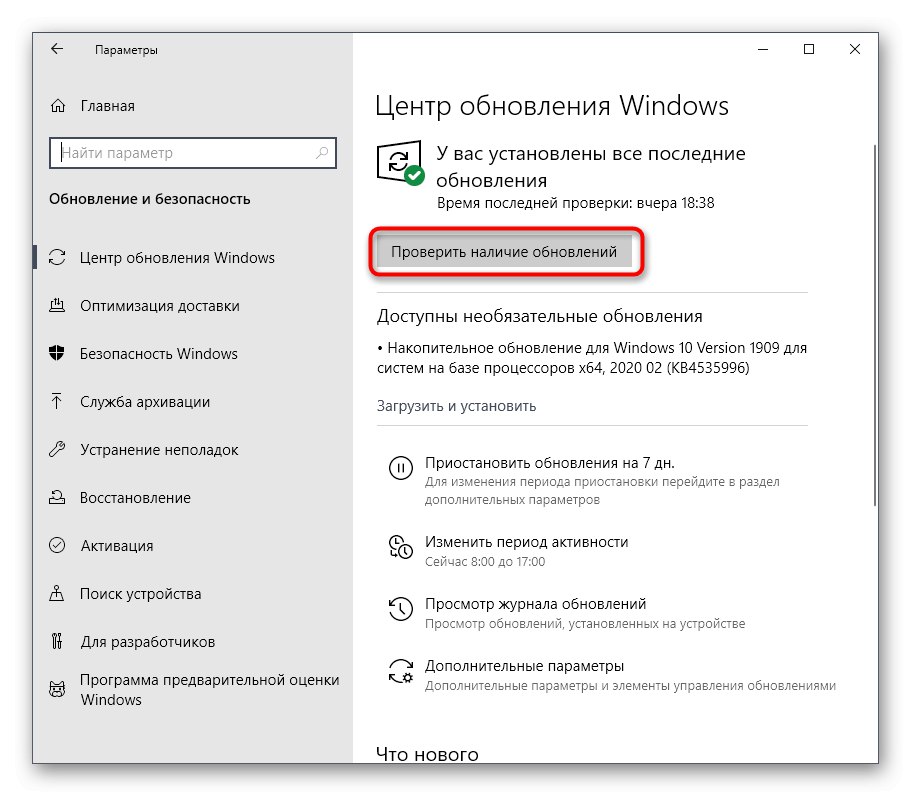The height and width of the screenshot is (796, 911).
Task: Click the Найти параметр search field
Action: click(x=192, y=153)
